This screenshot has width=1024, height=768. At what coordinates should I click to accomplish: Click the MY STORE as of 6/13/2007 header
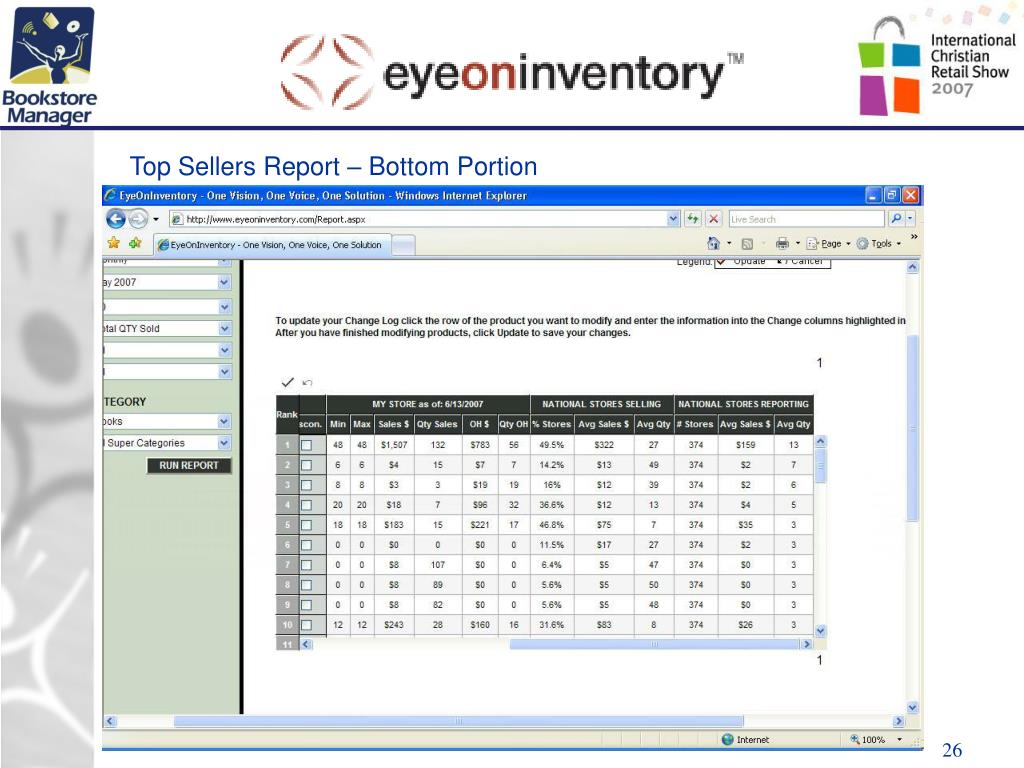click(428, 404)
